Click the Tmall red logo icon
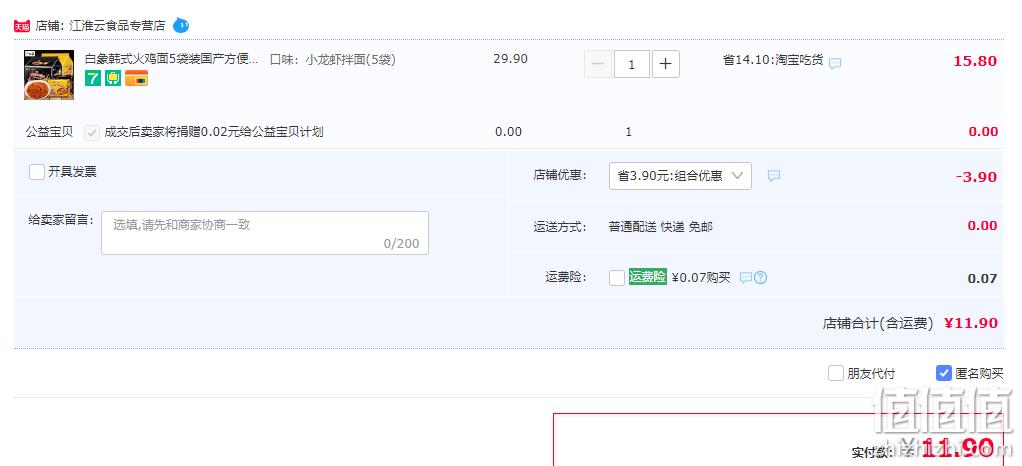The width and height of the screenshot is (1022, 466). point(22,26)
